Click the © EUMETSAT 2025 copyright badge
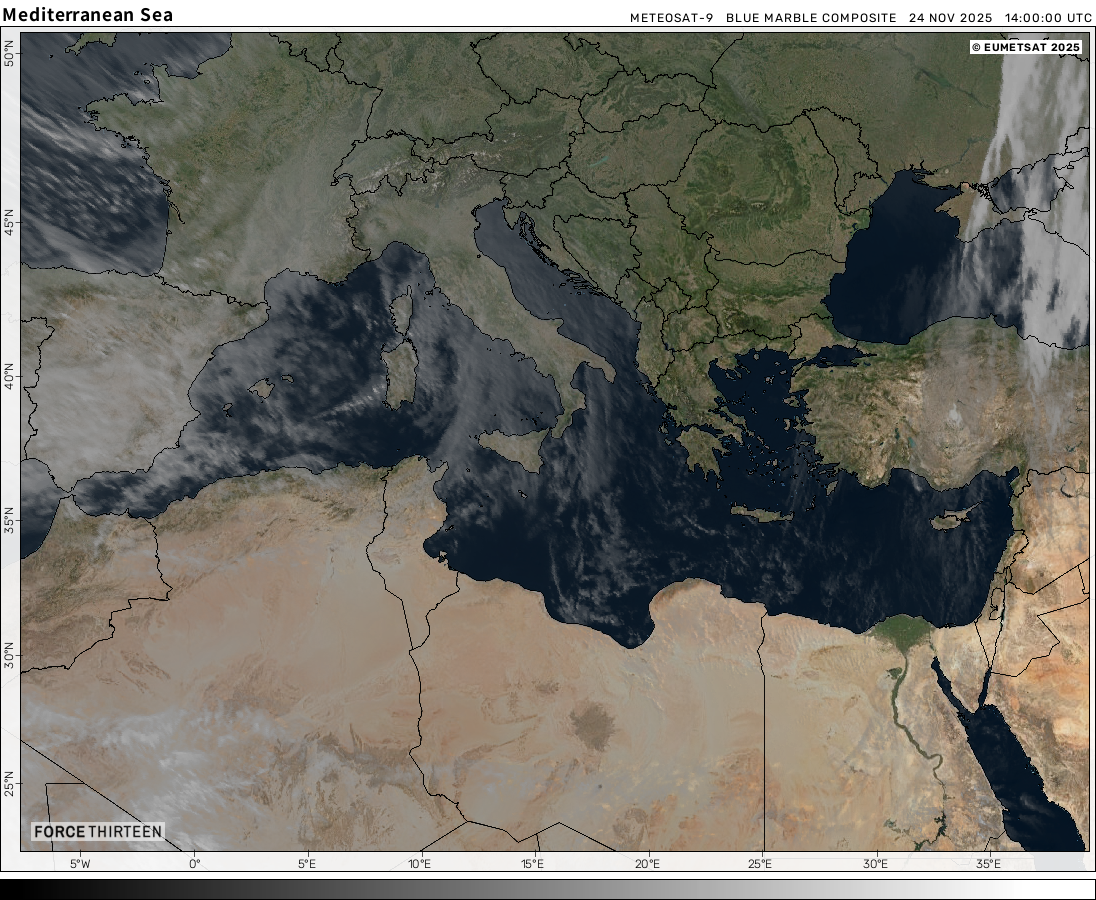This screenshot has width=1096, height=900. pos(1026,47)
